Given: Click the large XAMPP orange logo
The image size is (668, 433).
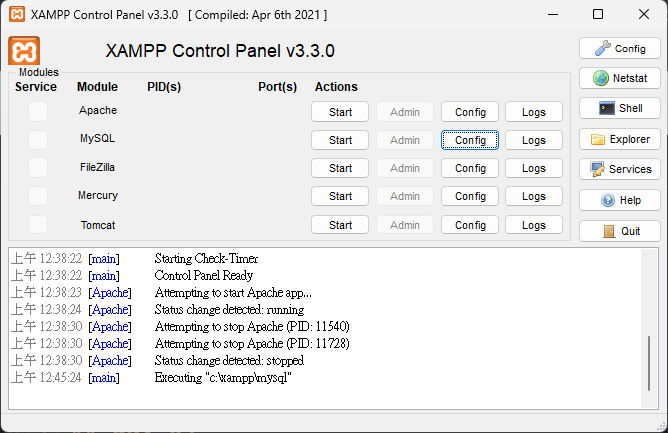Looking at the screenshot, I should (x=24, y=51).
